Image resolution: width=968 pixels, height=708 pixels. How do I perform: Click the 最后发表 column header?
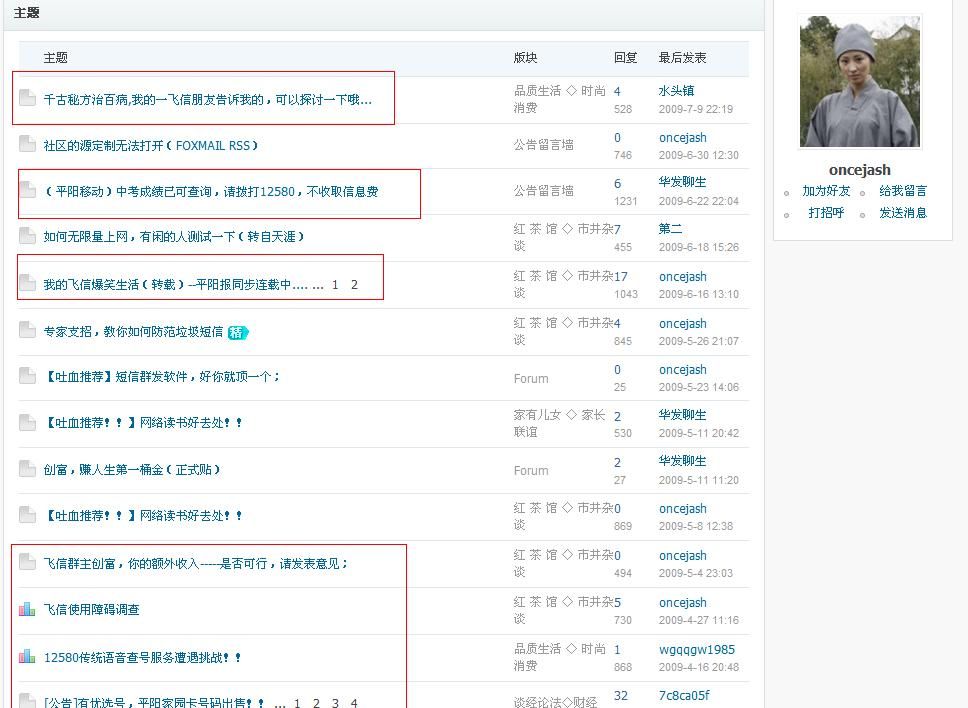tap(682, 57)
